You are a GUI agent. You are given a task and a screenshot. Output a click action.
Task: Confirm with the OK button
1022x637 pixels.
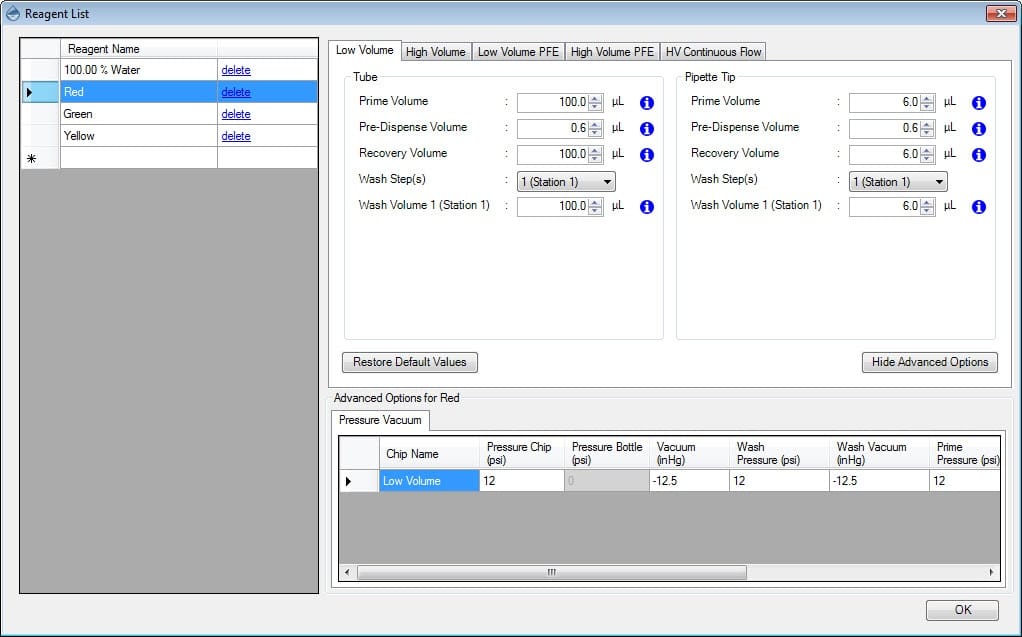pyautogui.click(x=962, y=610)
